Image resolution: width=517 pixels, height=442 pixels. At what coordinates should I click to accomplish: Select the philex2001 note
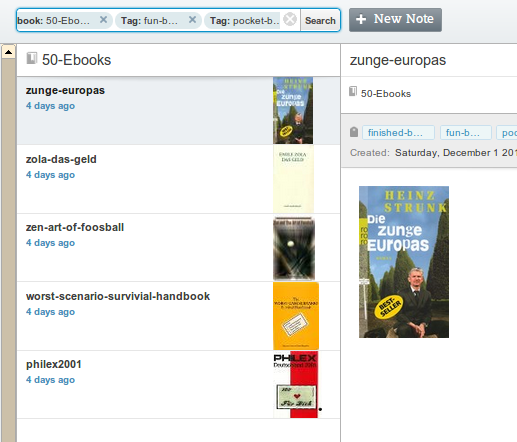pos(178,385)
